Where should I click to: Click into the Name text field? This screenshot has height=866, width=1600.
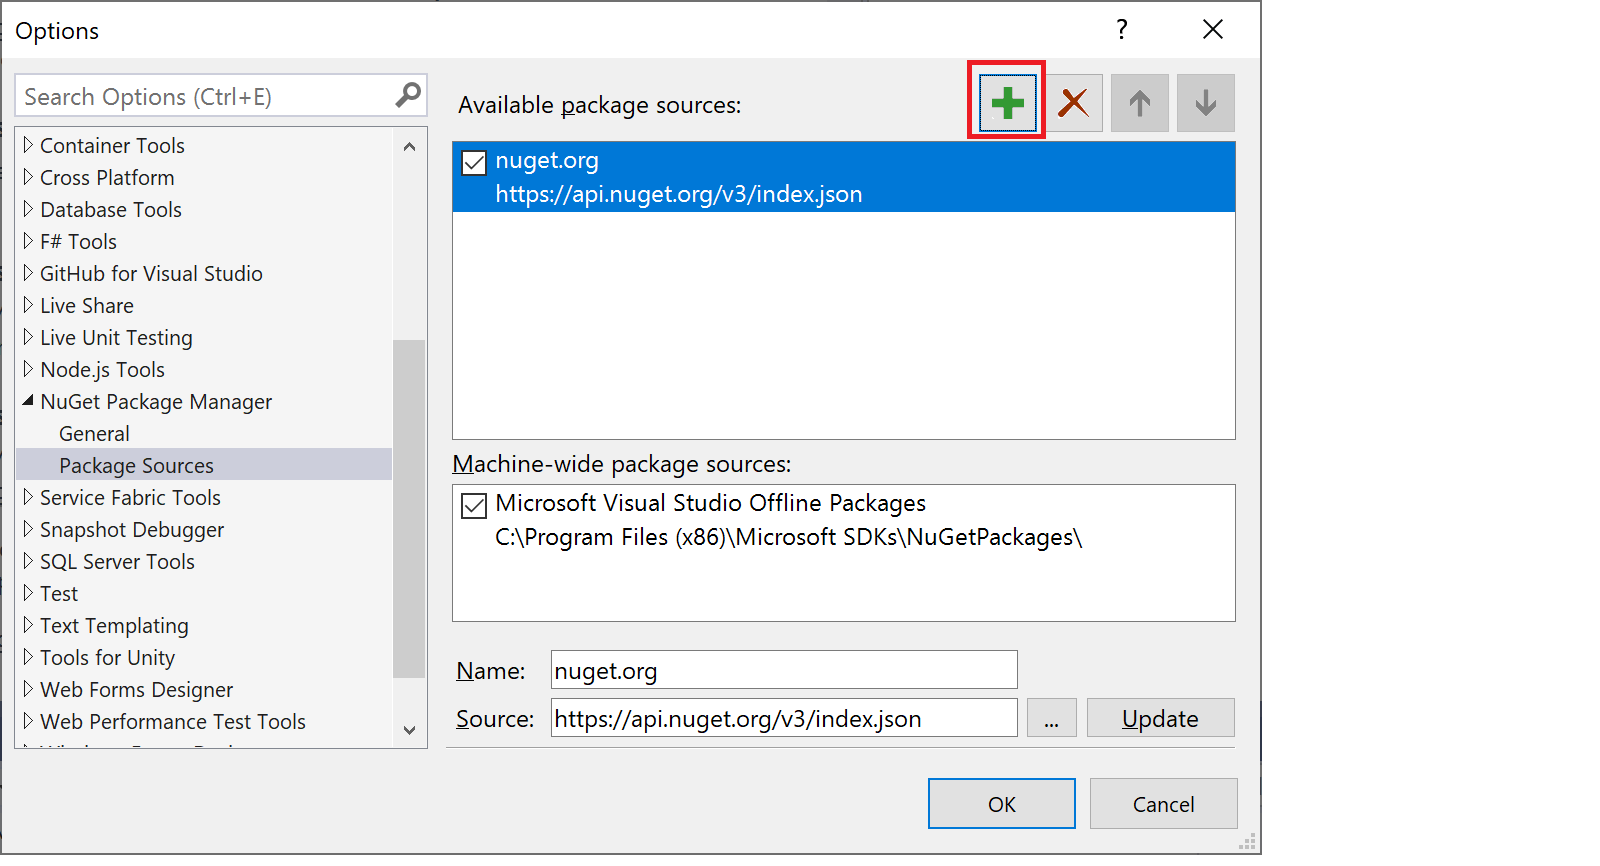pyautogui.click(x=783, y=670)
